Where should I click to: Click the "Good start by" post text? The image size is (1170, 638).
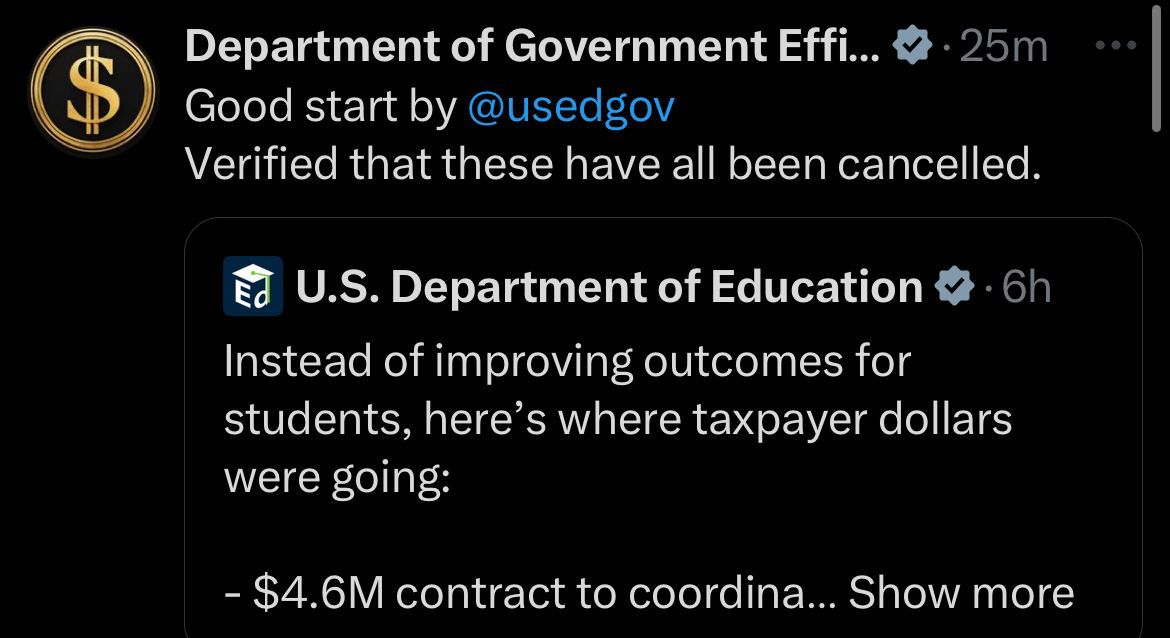pos(320,106)
